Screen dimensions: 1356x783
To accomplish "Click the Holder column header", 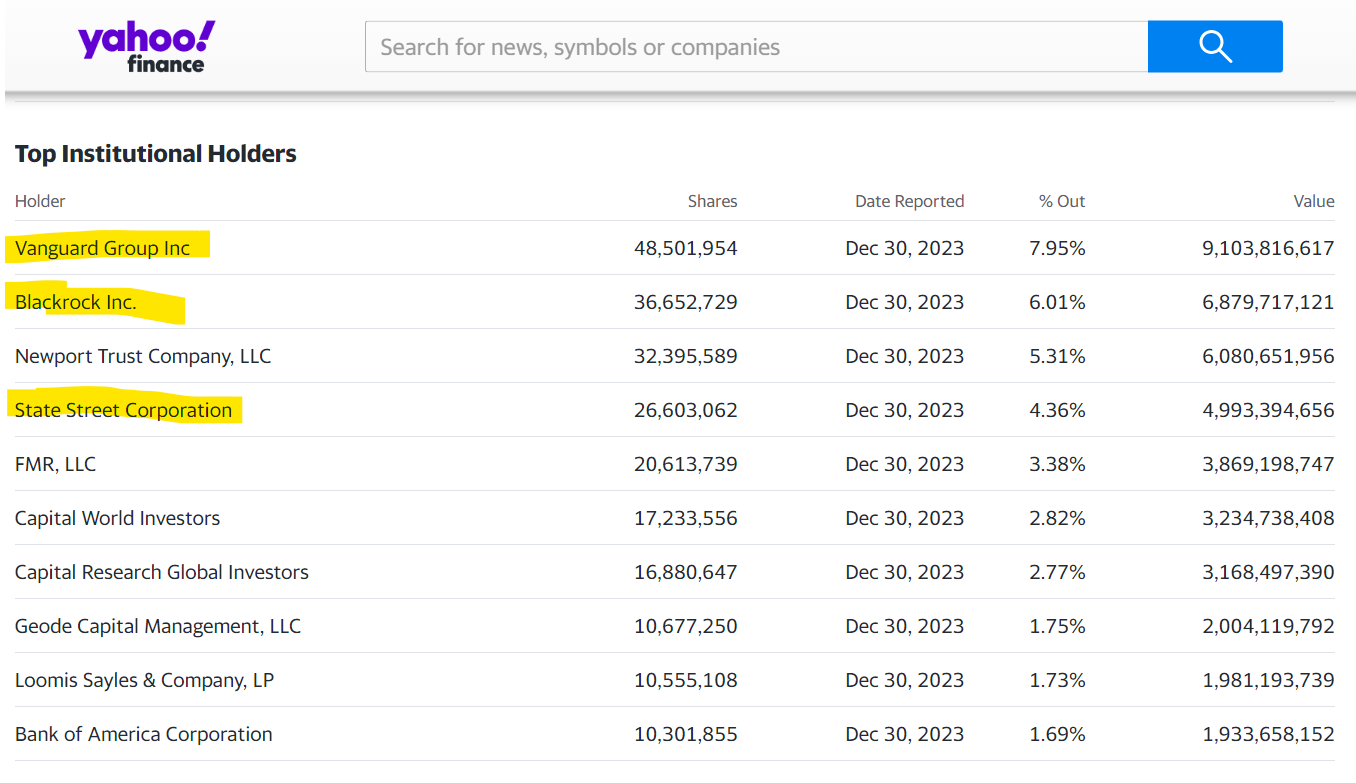I will point(40,201).
